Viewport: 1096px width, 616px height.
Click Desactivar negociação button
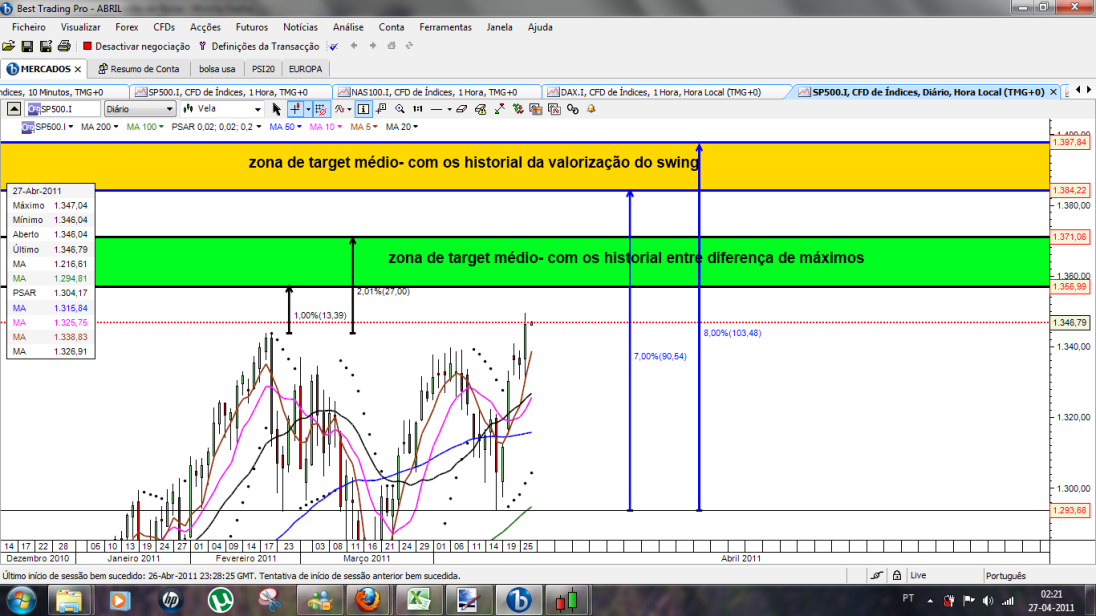point(136,46)
